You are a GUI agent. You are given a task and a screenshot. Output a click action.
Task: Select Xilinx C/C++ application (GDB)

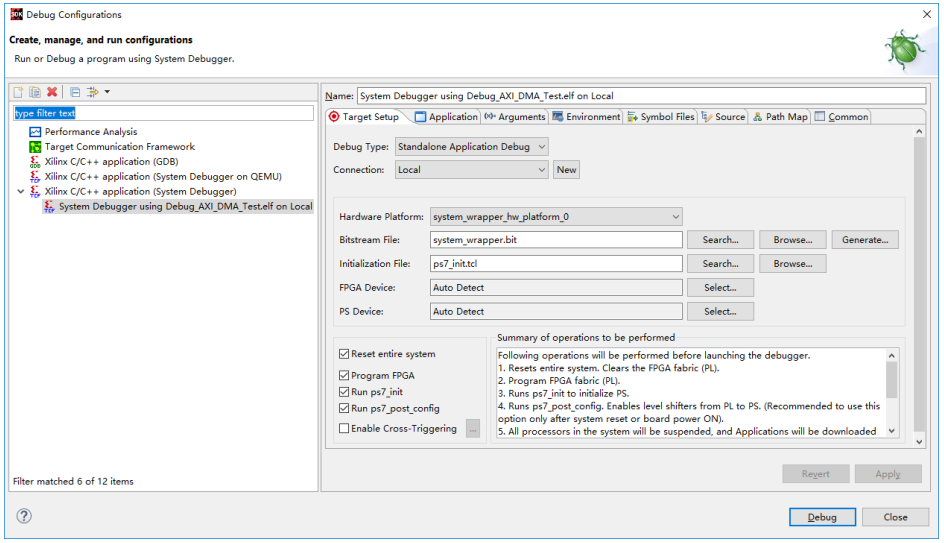point(111,162)
